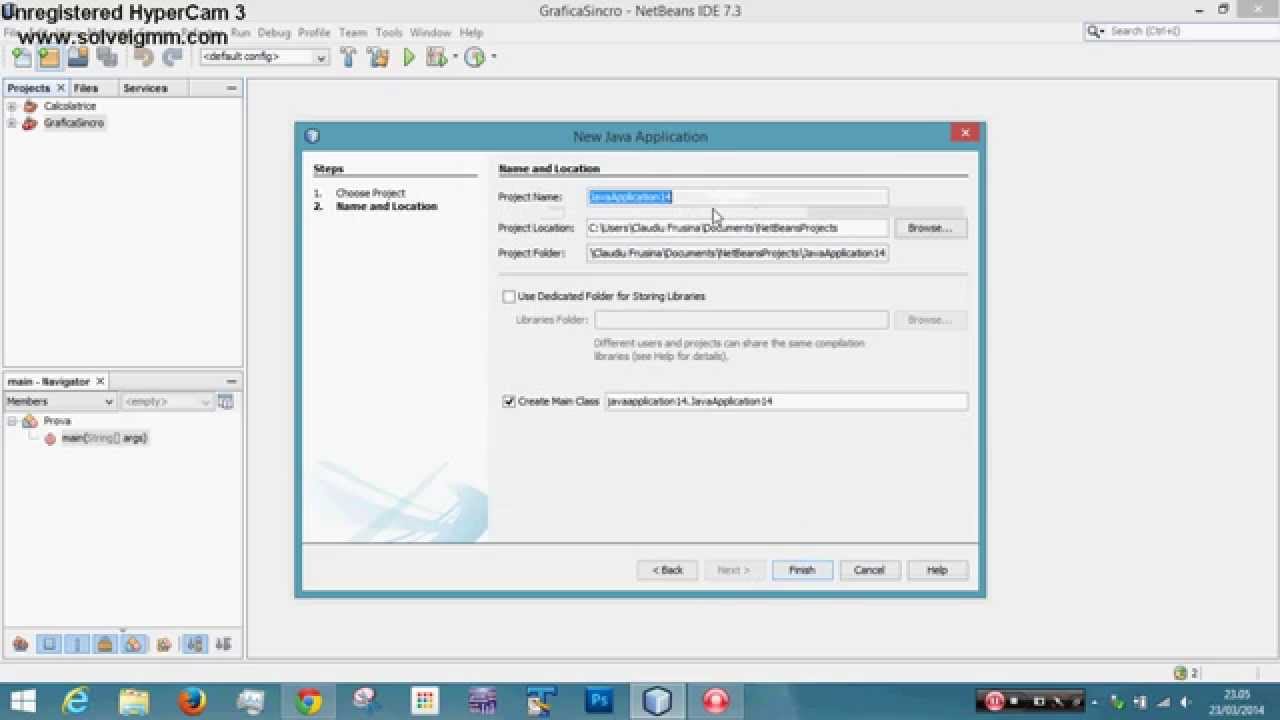Click the Profile Project clock icon
The width and height of the screenshot is (1280, 720).
(475, 57)
